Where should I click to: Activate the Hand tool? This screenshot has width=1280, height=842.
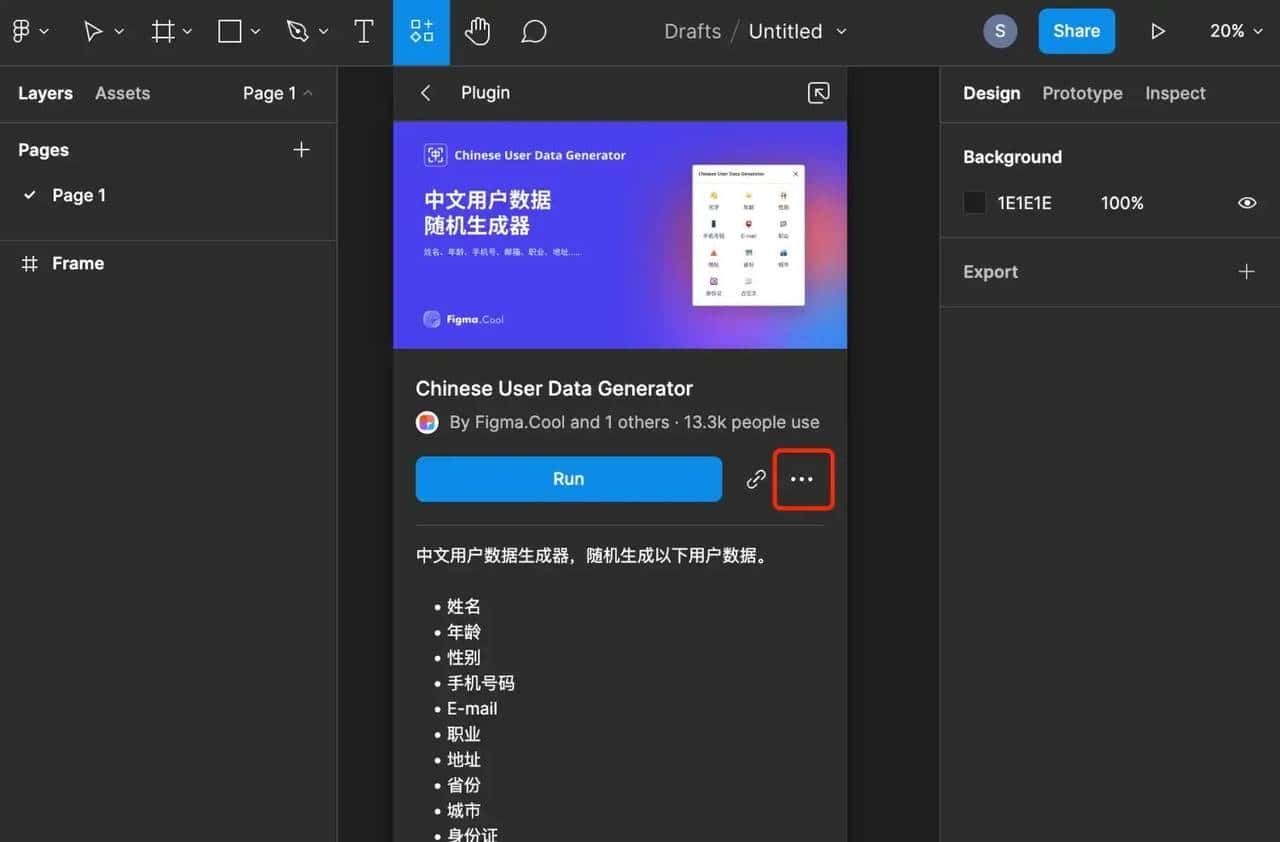pos(478,32)
